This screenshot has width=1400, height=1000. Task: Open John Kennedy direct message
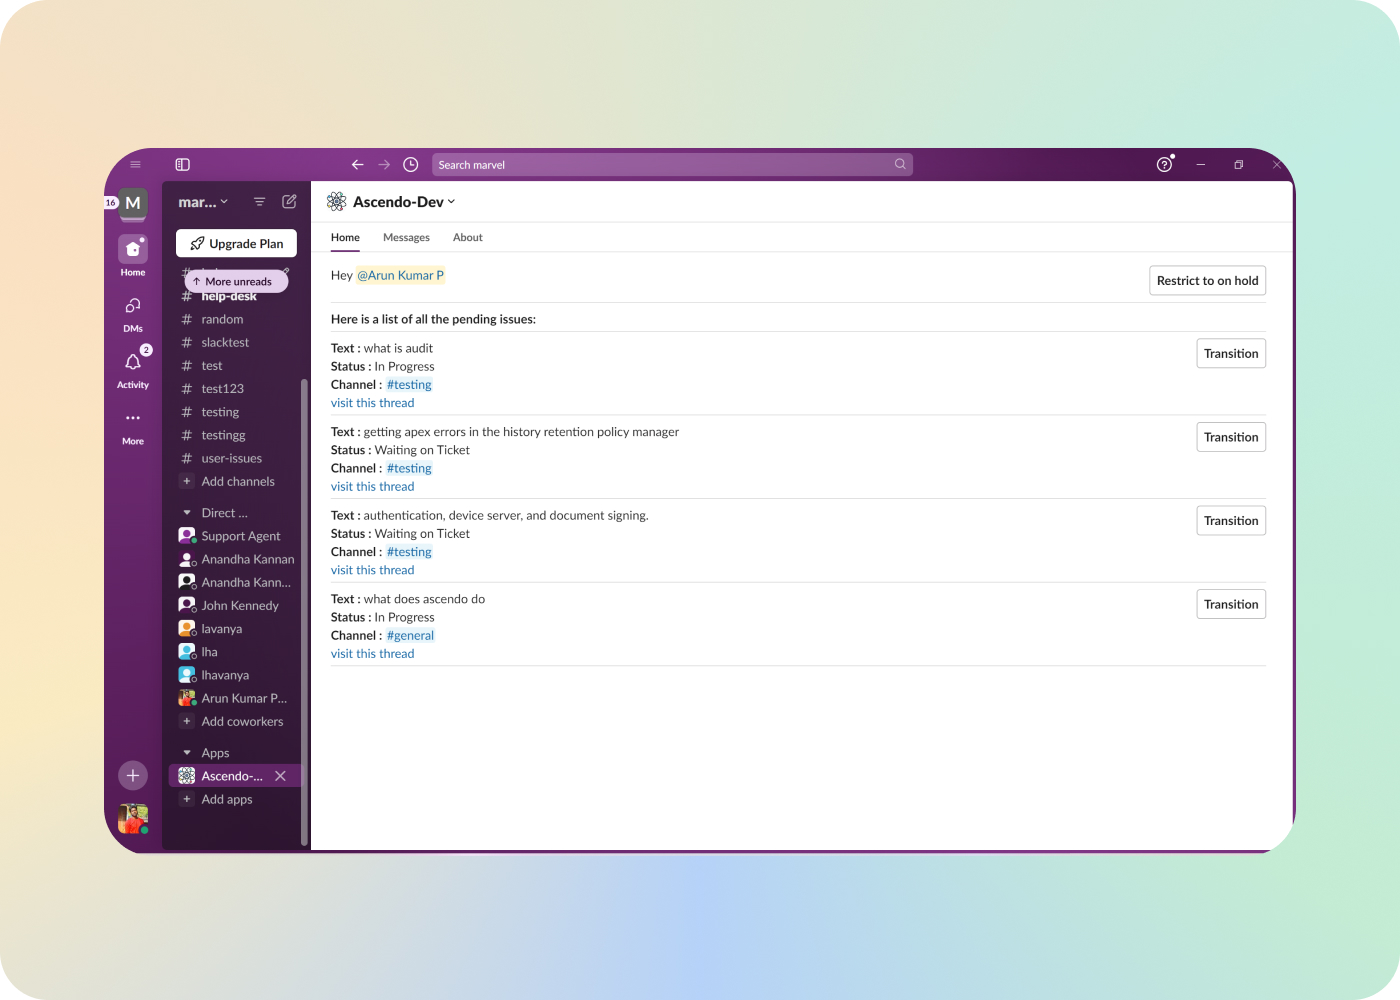236,605
